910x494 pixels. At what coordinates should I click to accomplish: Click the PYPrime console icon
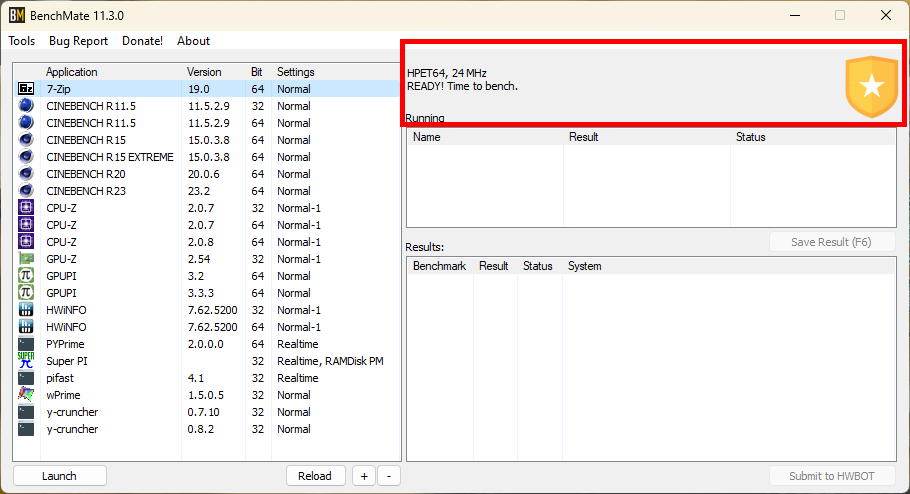(x=26, y=344)
